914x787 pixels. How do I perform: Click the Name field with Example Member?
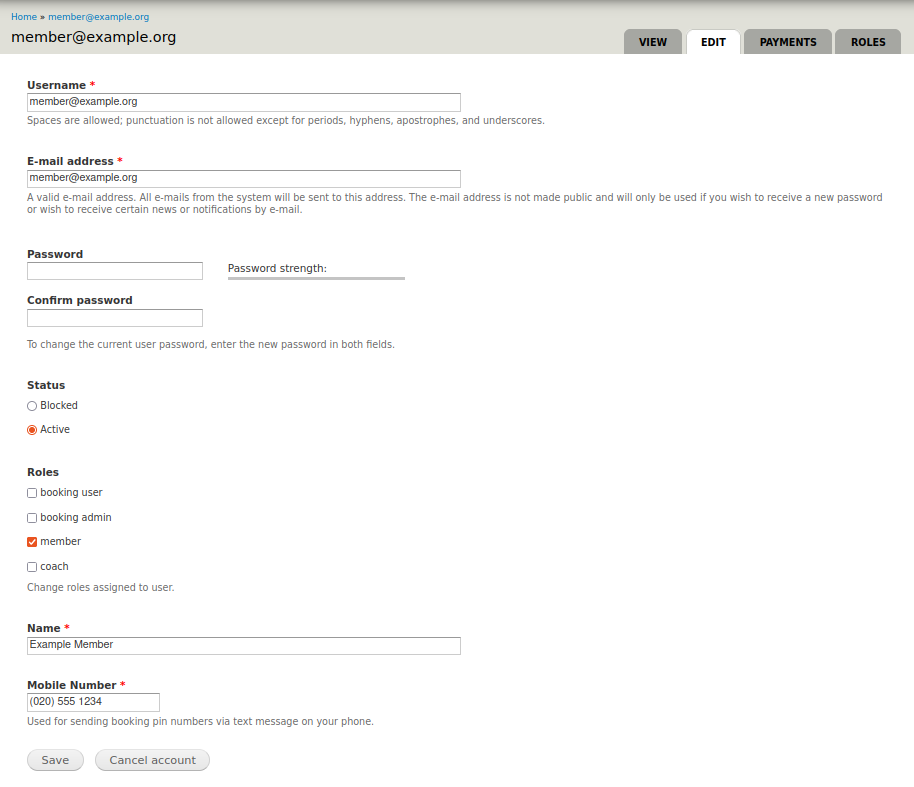pyautogui.click(x=243, y=646)
